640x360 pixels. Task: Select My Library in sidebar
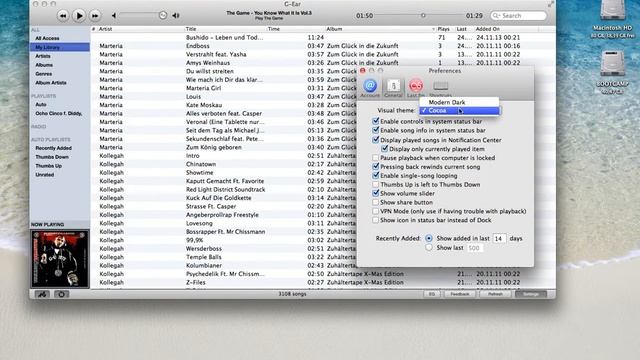pyautogui.click(x=60, y=47)
